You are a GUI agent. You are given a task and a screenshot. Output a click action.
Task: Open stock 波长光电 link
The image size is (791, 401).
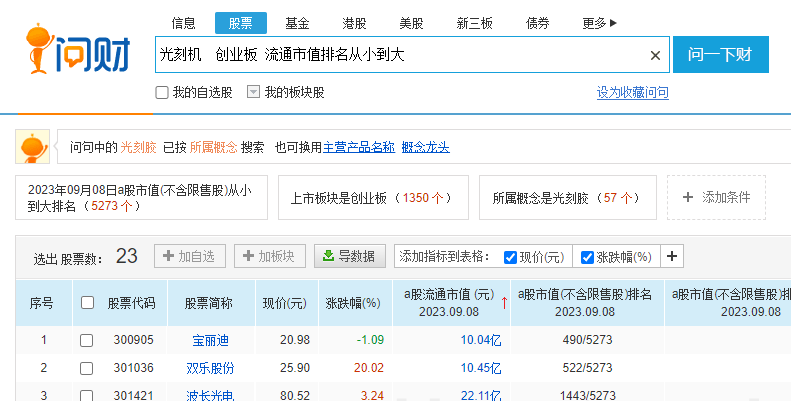[x=210, y=395]
